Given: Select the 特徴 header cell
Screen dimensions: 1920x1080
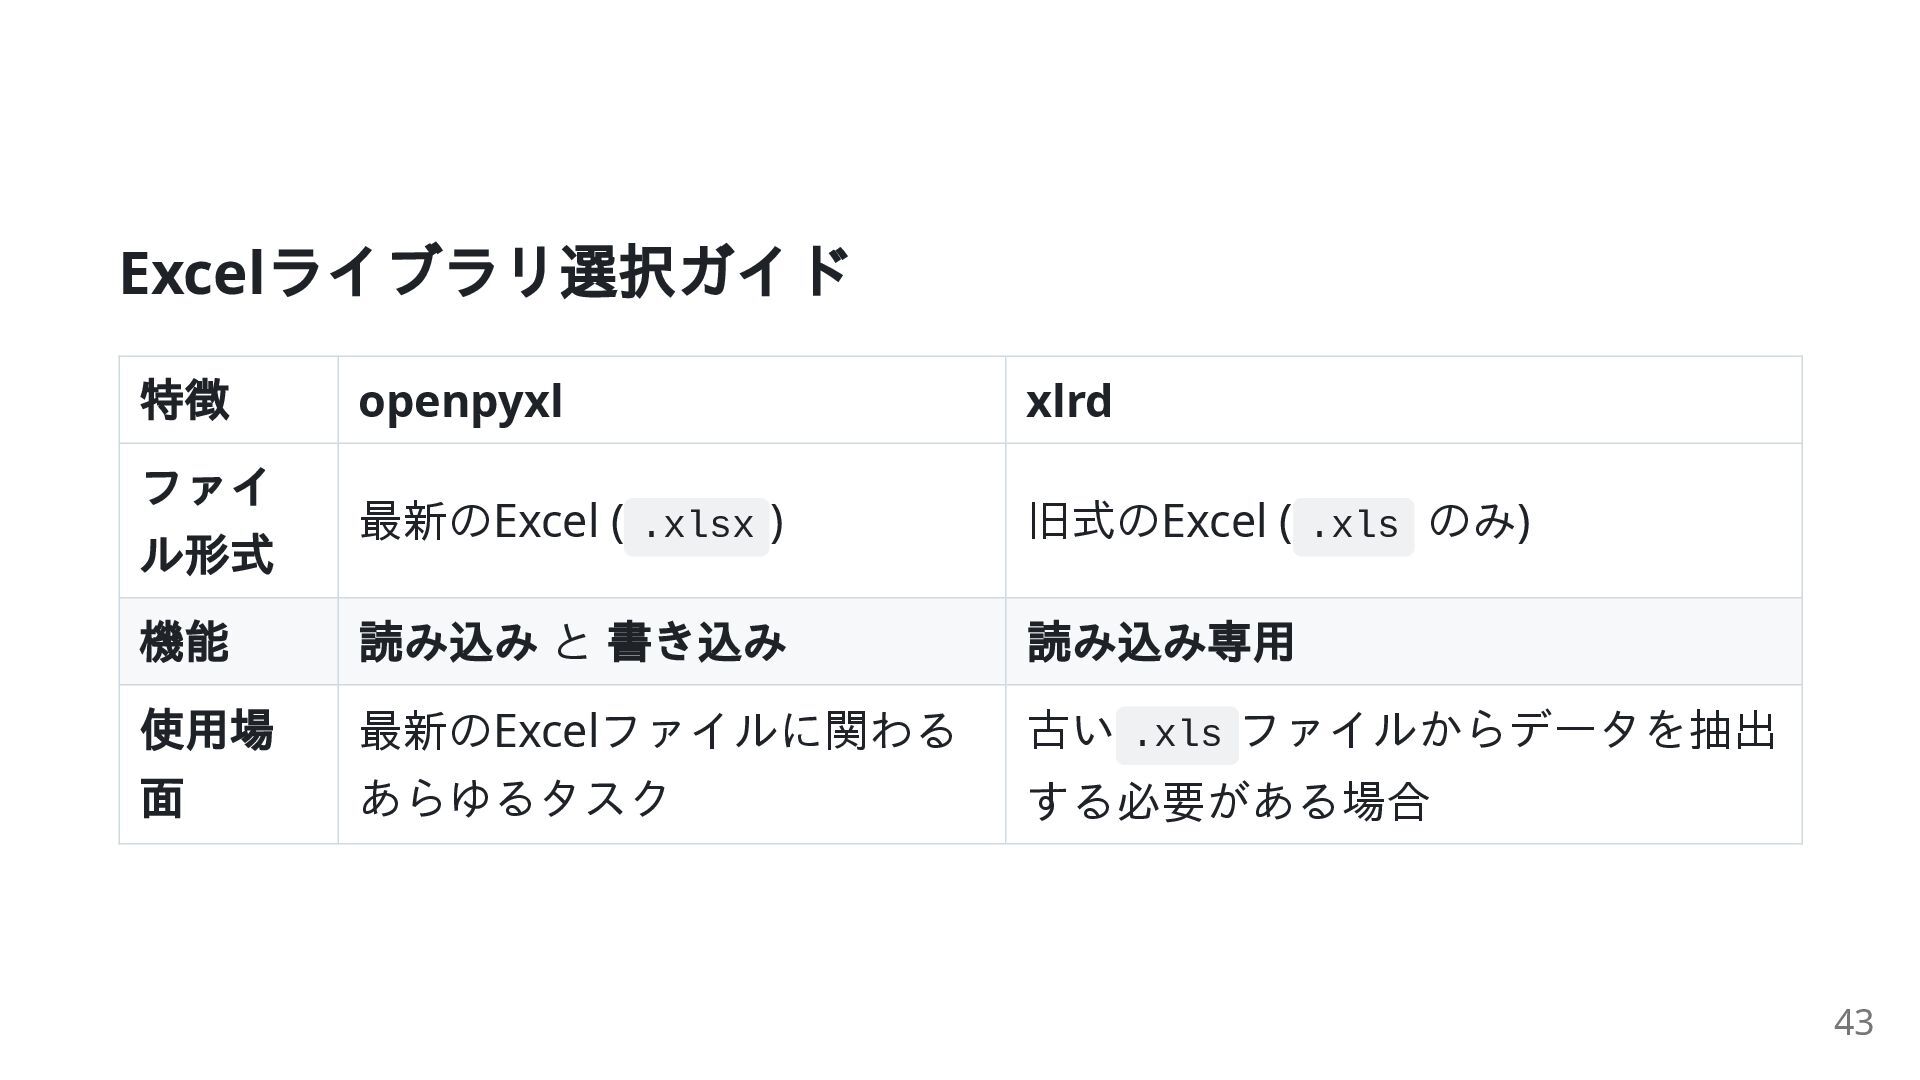Looking at the screenshot, I should 185,401.
